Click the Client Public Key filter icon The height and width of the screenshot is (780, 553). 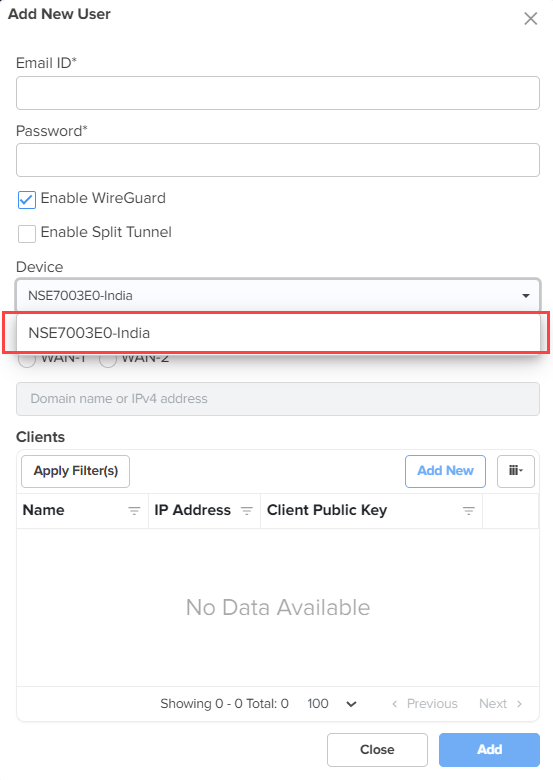pos(468,510)
